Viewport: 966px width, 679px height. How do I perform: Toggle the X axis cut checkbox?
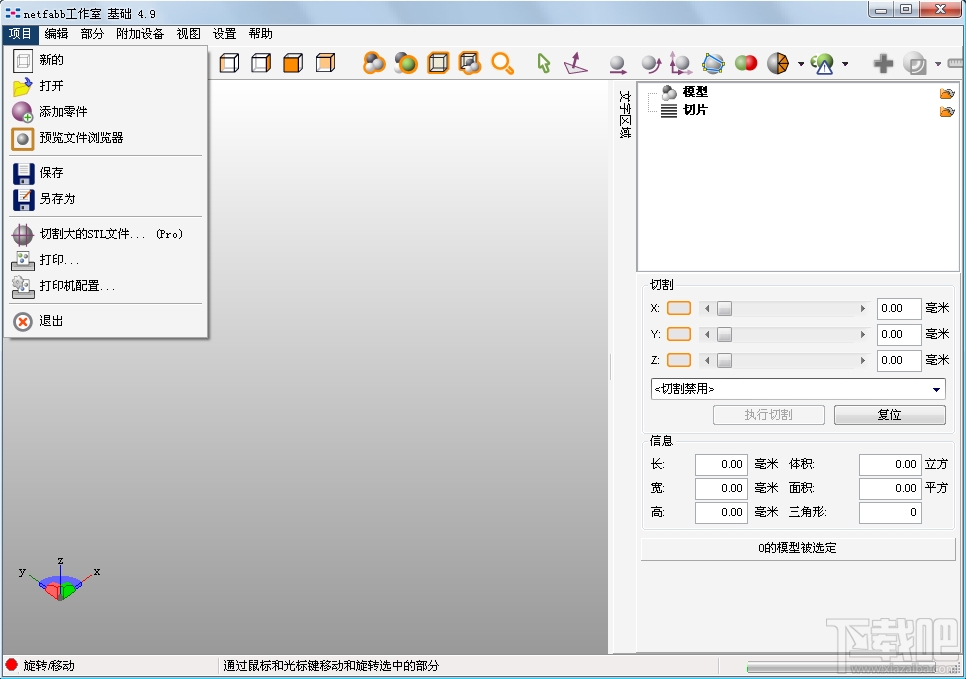678,308
